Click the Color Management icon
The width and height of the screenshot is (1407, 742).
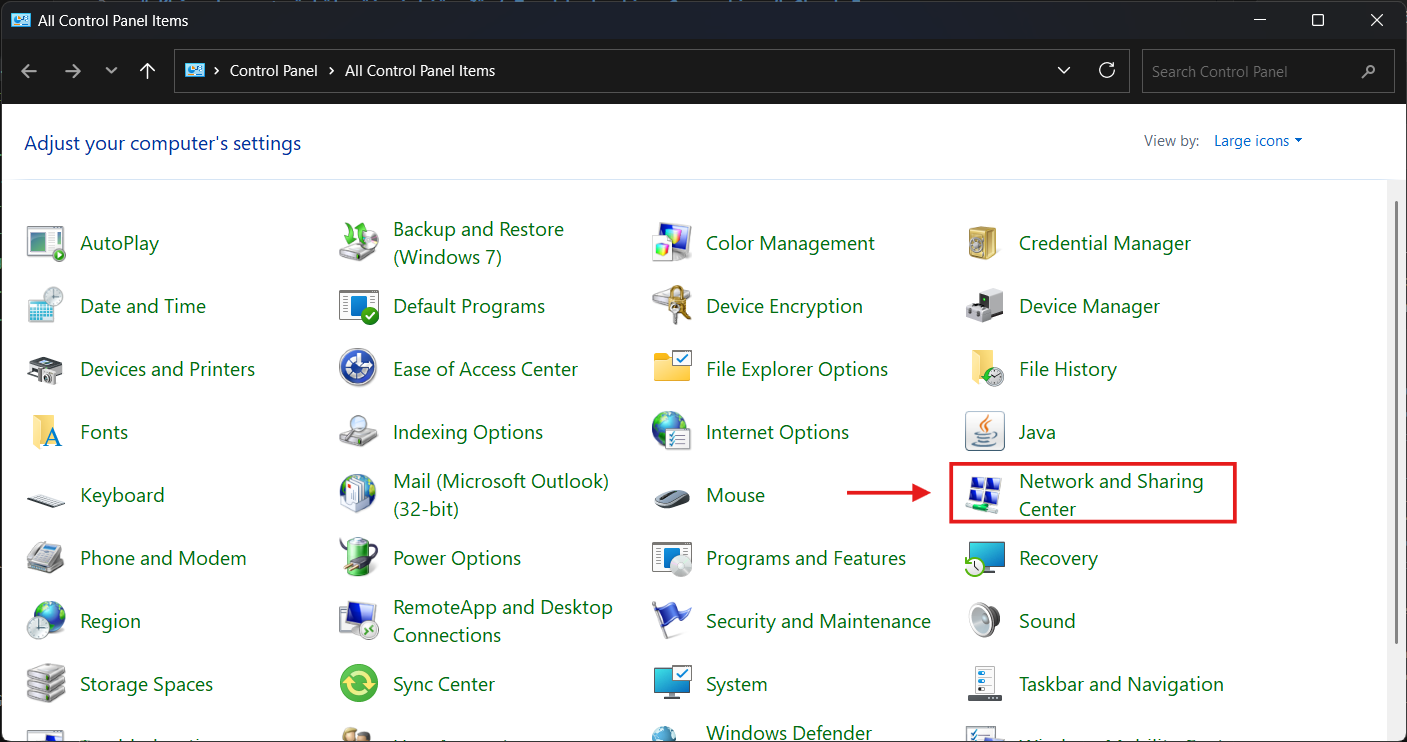coord(671,243)
